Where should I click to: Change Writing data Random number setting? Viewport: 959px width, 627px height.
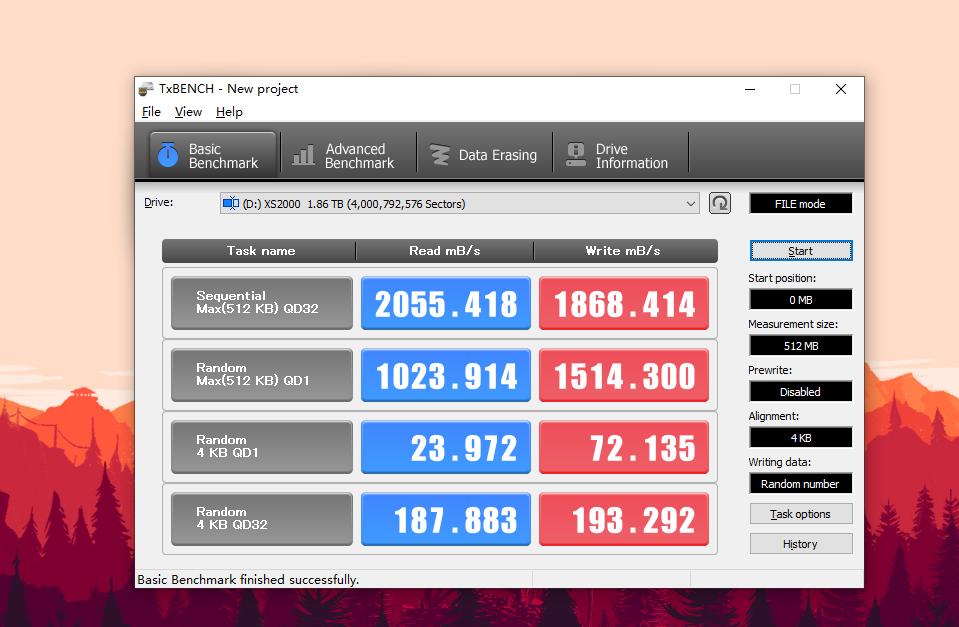801,484
